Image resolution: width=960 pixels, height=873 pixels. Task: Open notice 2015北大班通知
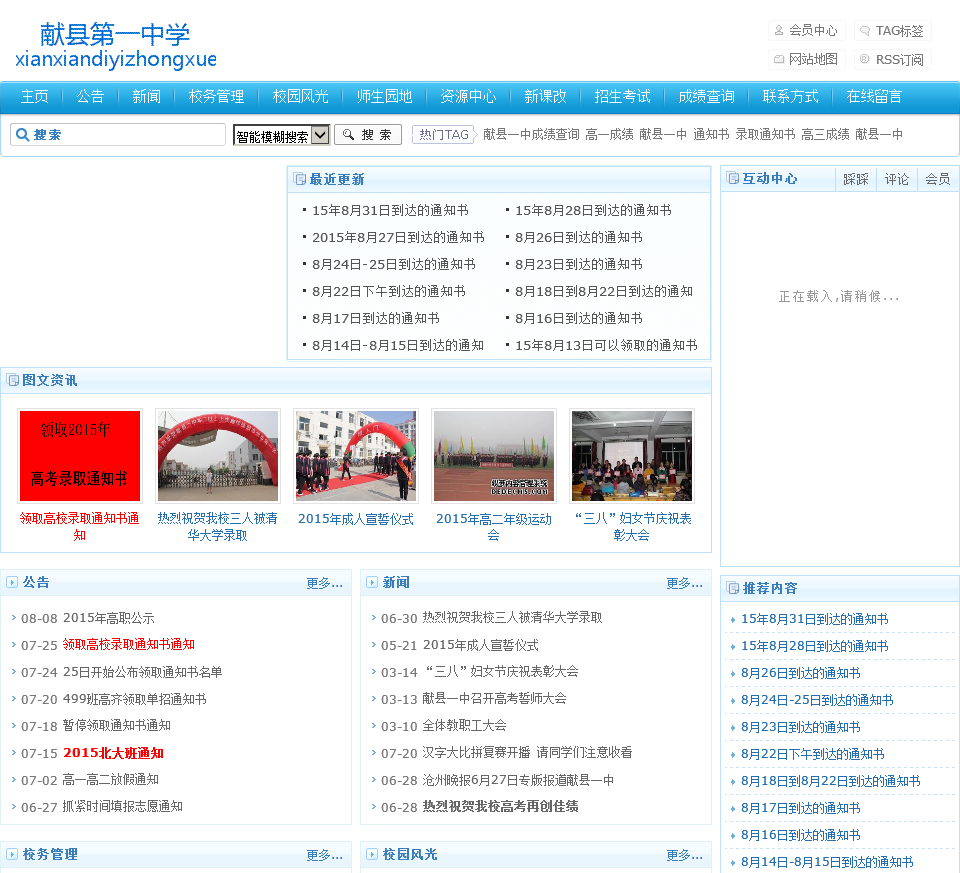click(x=113, y=752)
